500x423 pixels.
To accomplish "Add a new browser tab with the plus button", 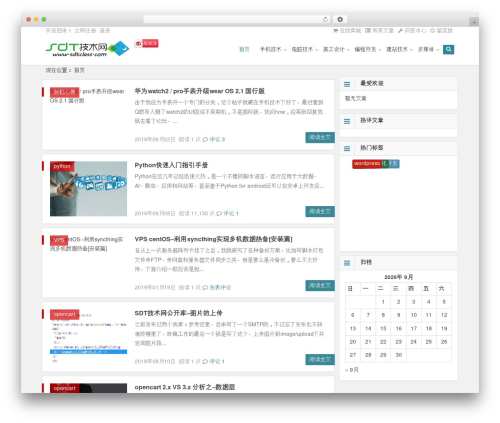I will click(x=474, y=22).
